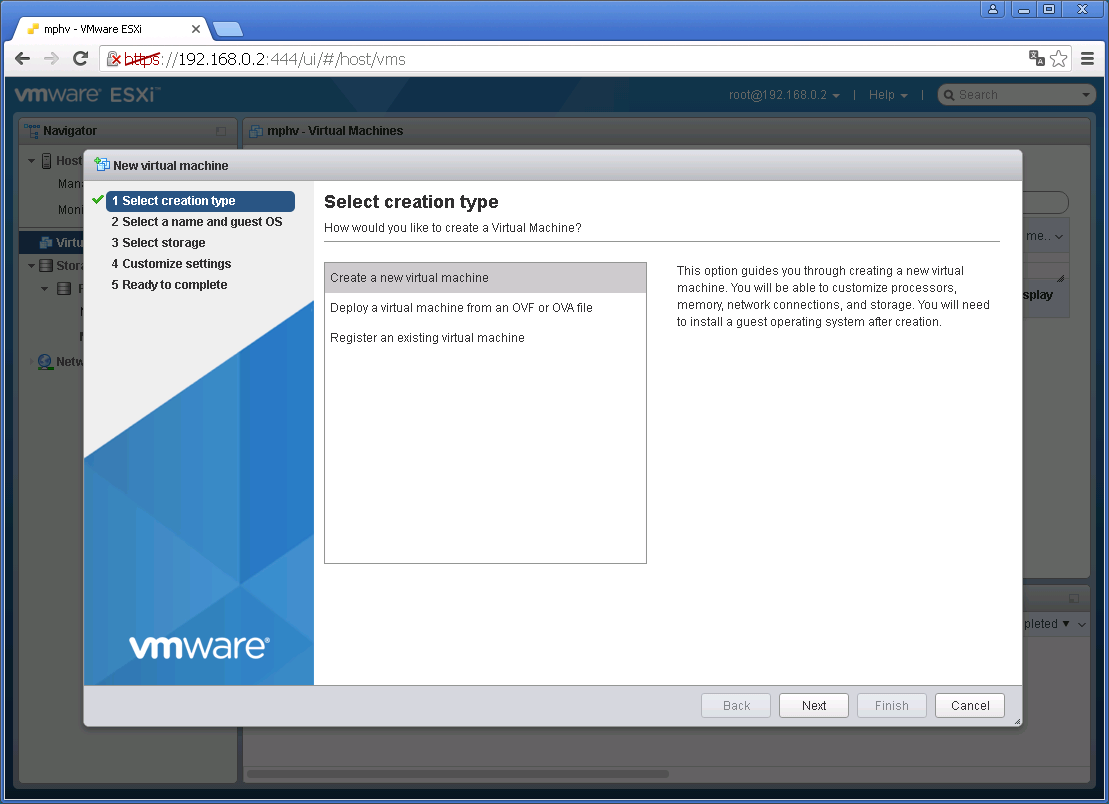This screenshot has height=804, width=1109.
Task: Open the Help dropdown menu
Action: pos(888,95)
